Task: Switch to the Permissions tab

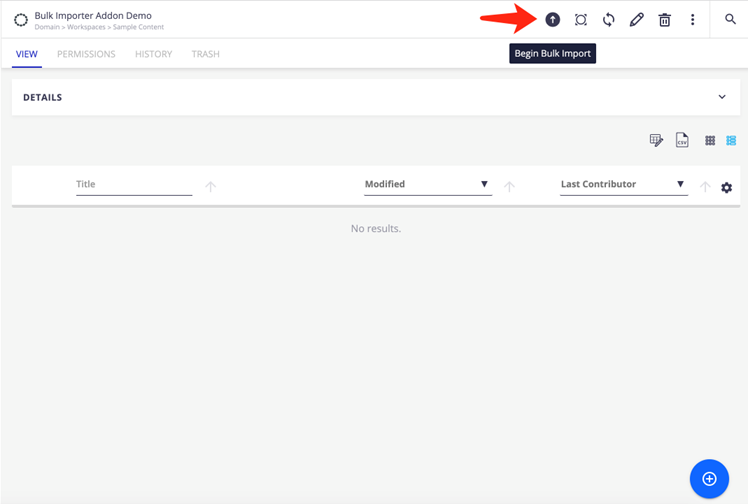Action: pos(86,54)
